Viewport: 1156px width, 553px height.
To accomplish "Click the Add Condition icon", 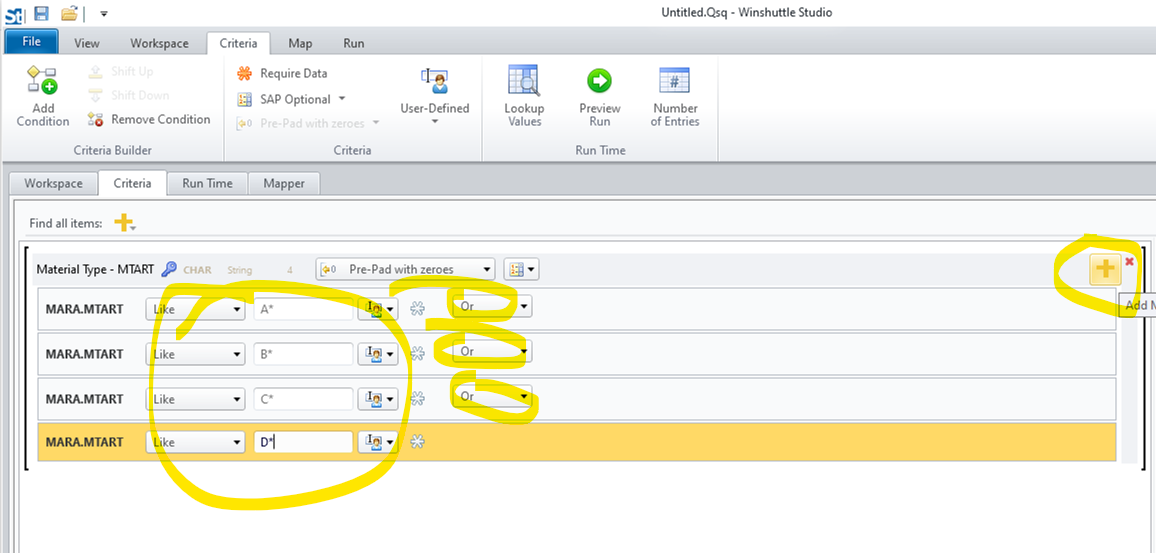I will (x=42, y=80).
